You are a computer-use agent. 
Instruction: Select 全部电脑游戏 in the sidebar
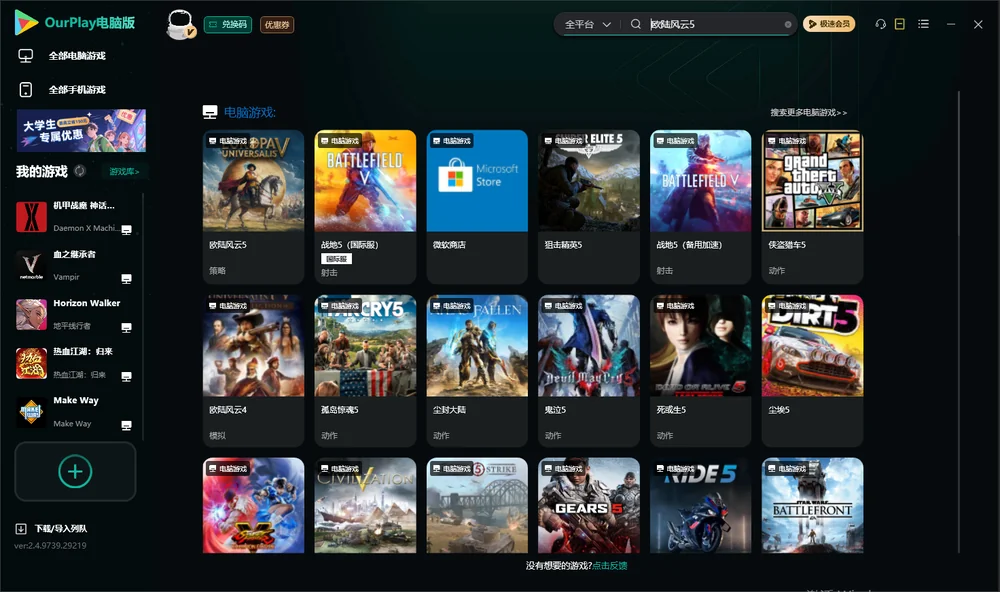coord(77,56)
